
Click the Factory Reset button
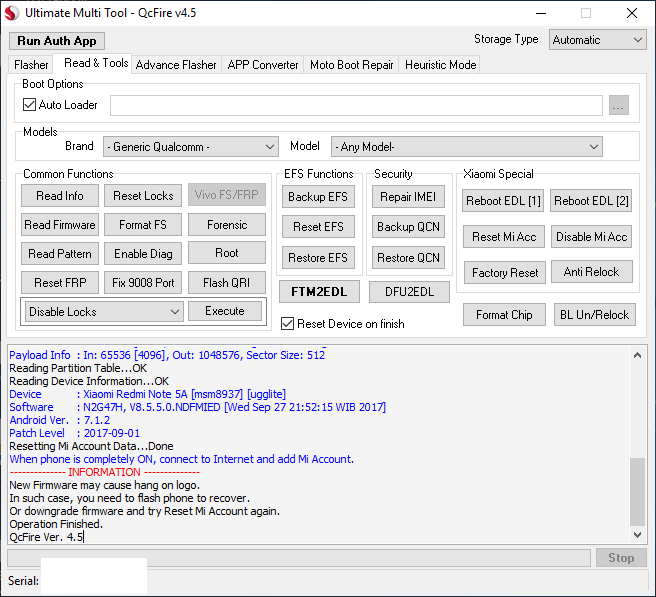[x=505, y=273]
